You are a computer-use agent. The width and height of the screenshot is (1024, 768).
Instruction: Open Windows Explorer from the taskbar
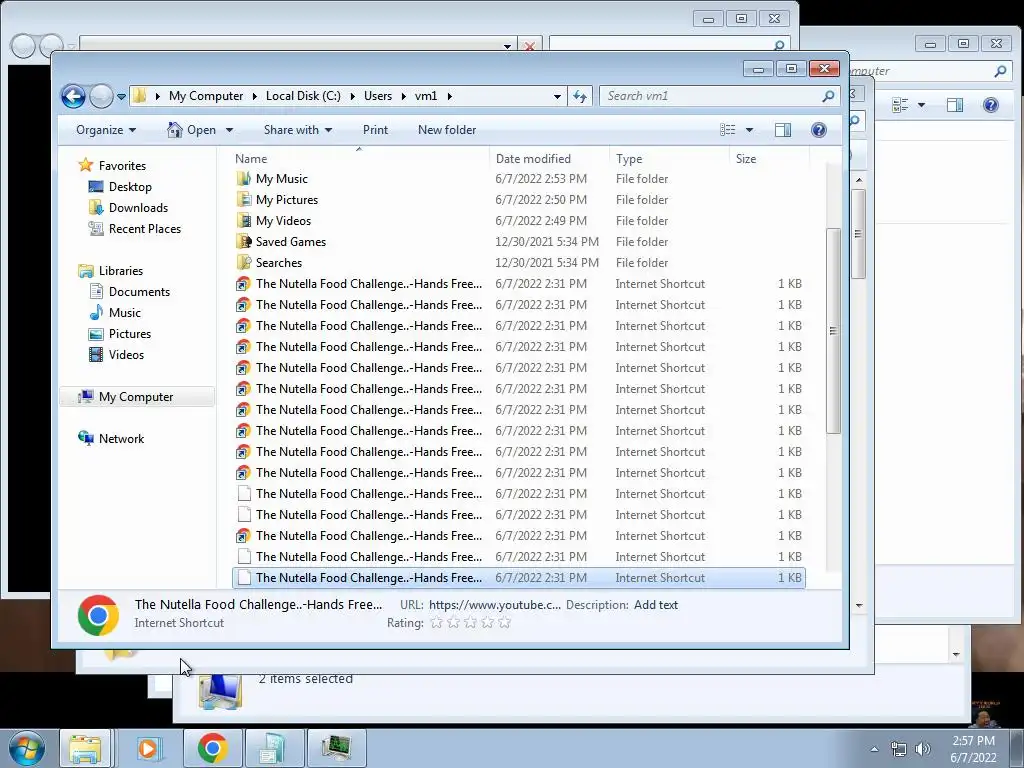pyautogui.click(x=85, y=748)
